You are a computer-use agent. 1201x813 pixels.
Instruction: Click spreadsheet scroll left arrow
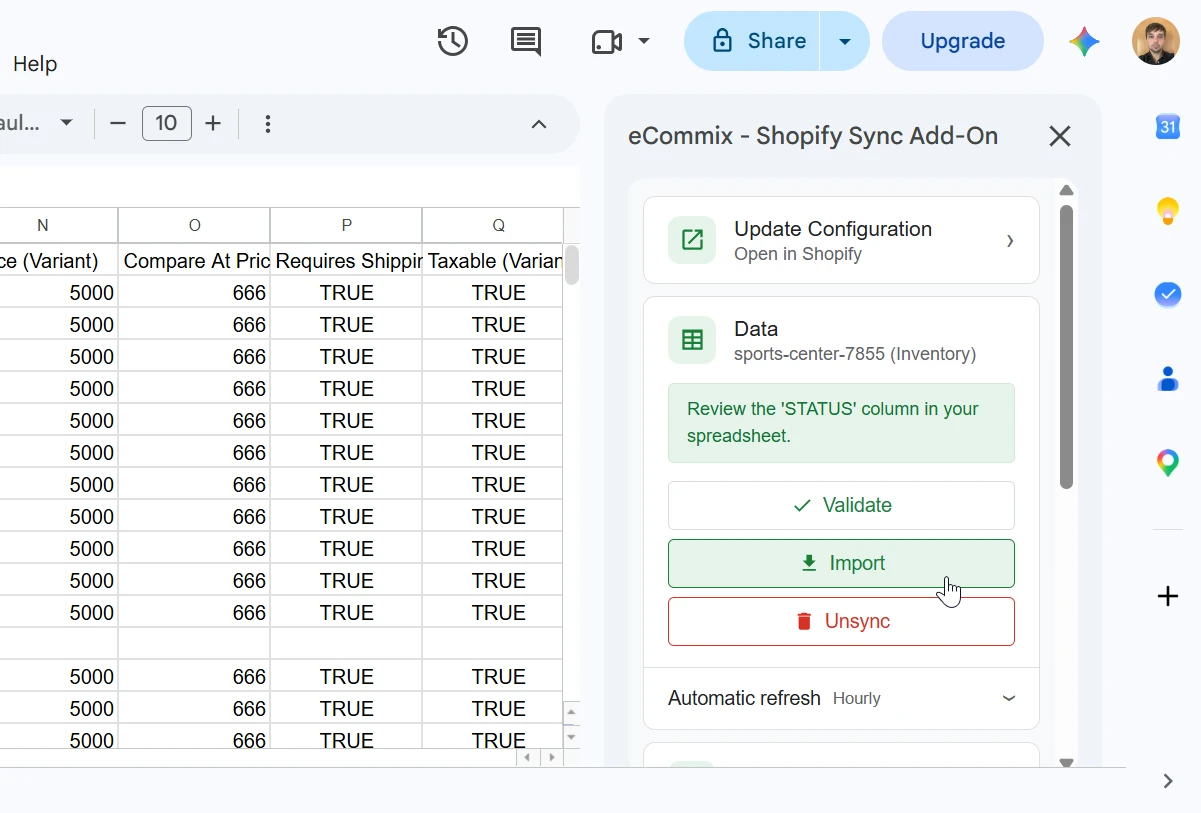[529, 758]
